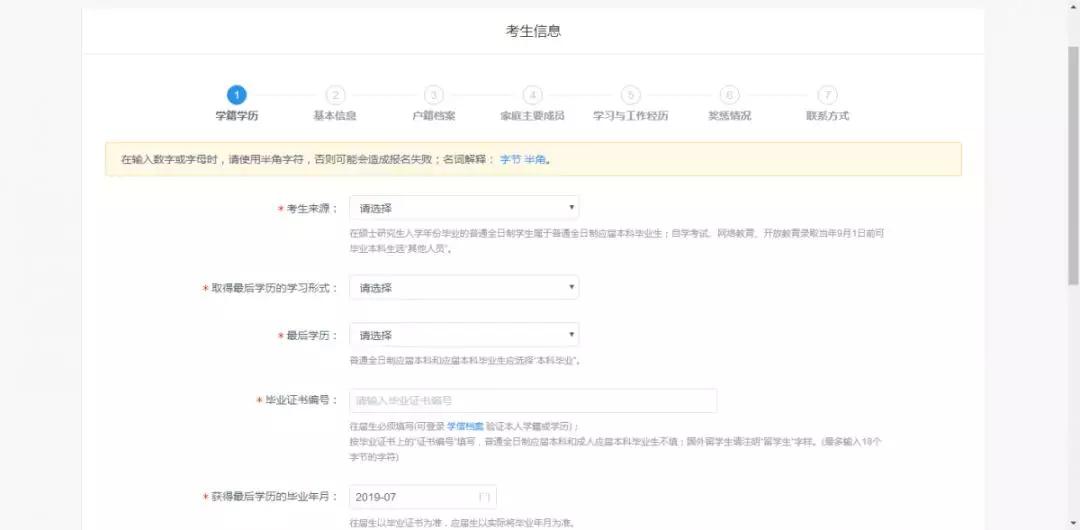The width and height of the screenshot is (1080, 530).
Task: Open step 7 circle 联系方式
Action: [x=827, y=95]
